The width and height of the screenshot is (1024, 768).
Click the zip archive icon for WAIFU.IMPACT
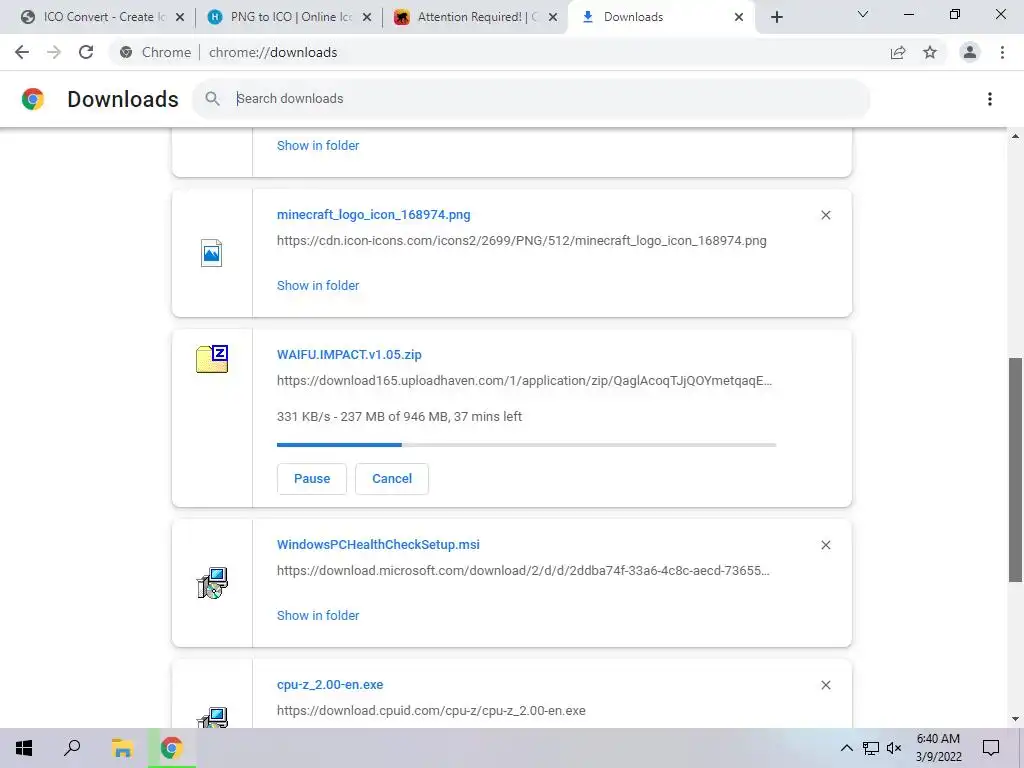coord(212,359)
